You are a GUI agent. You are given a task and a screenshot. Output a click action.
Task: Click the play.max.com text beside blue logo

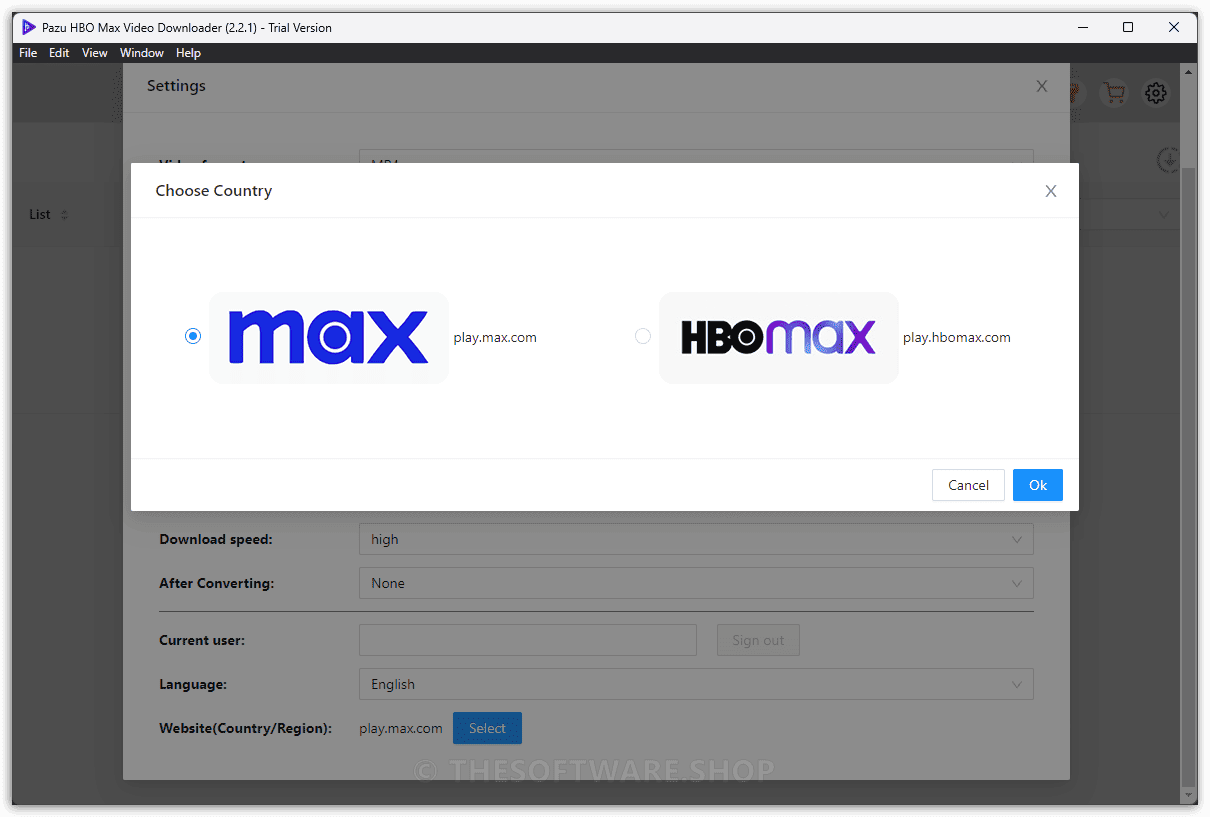tap(495, 338)
